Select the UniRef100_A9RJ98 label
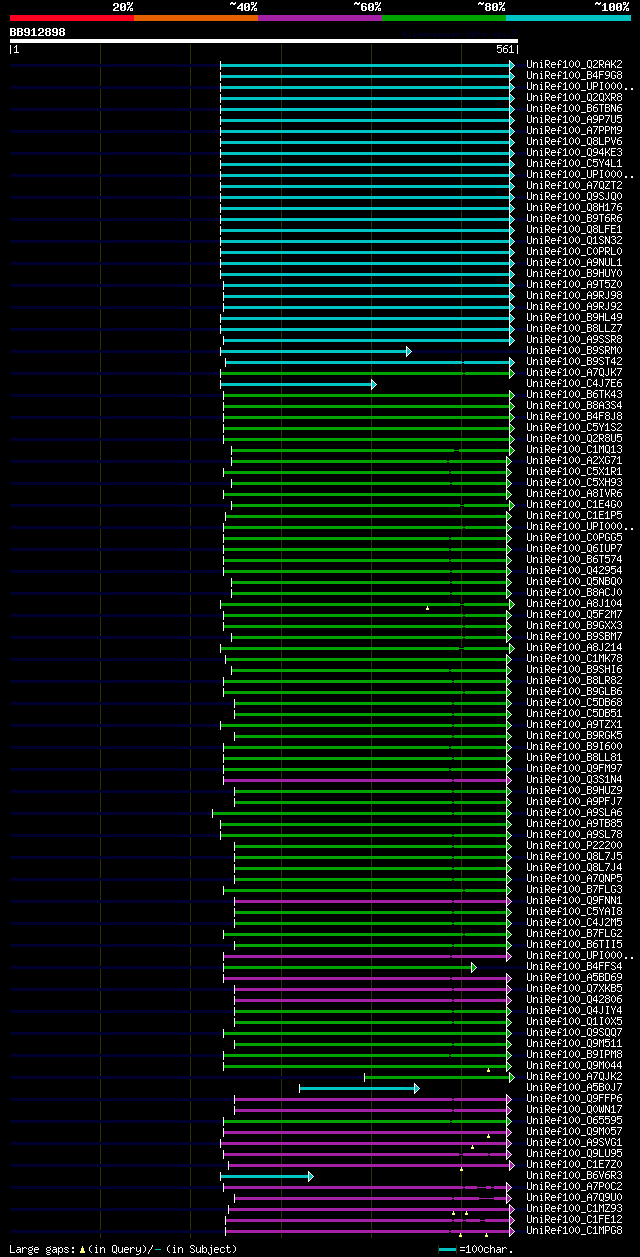 (574, 295)
